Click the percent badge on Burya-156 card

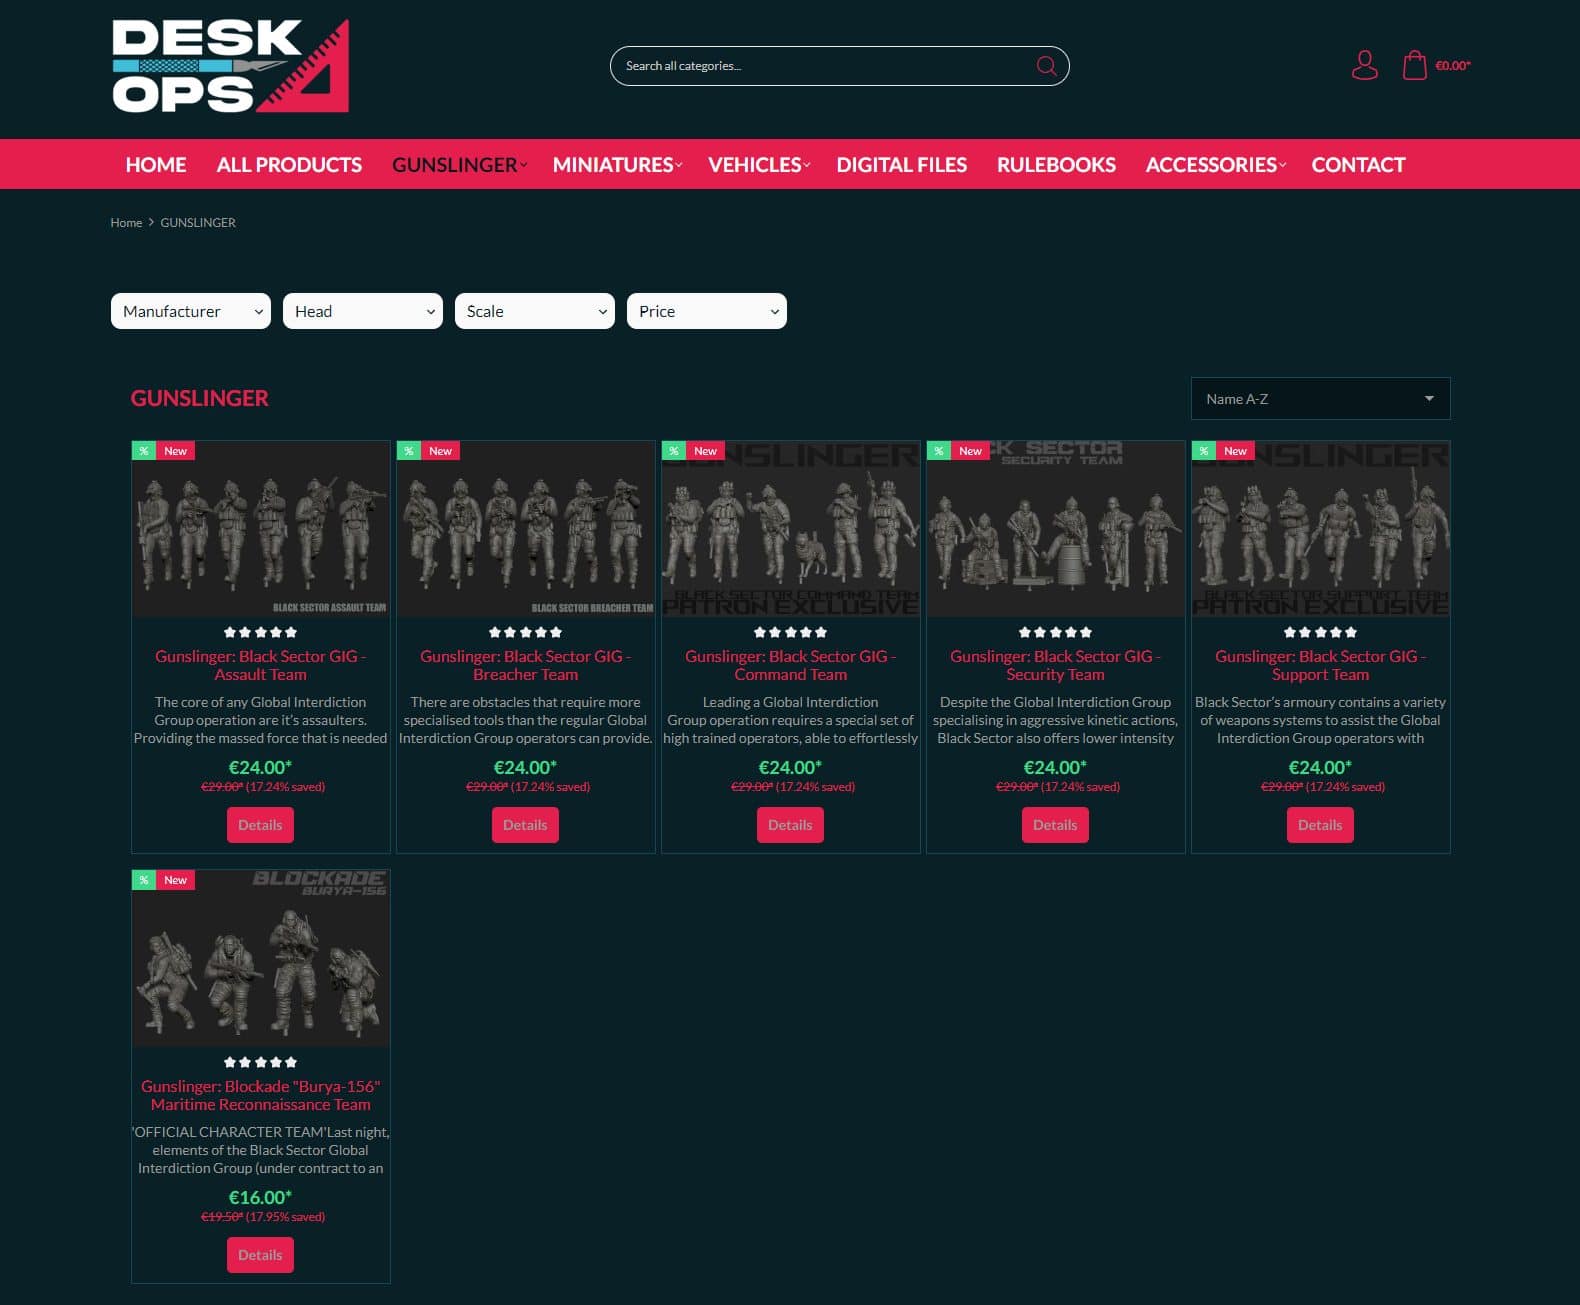click(144, 880)
